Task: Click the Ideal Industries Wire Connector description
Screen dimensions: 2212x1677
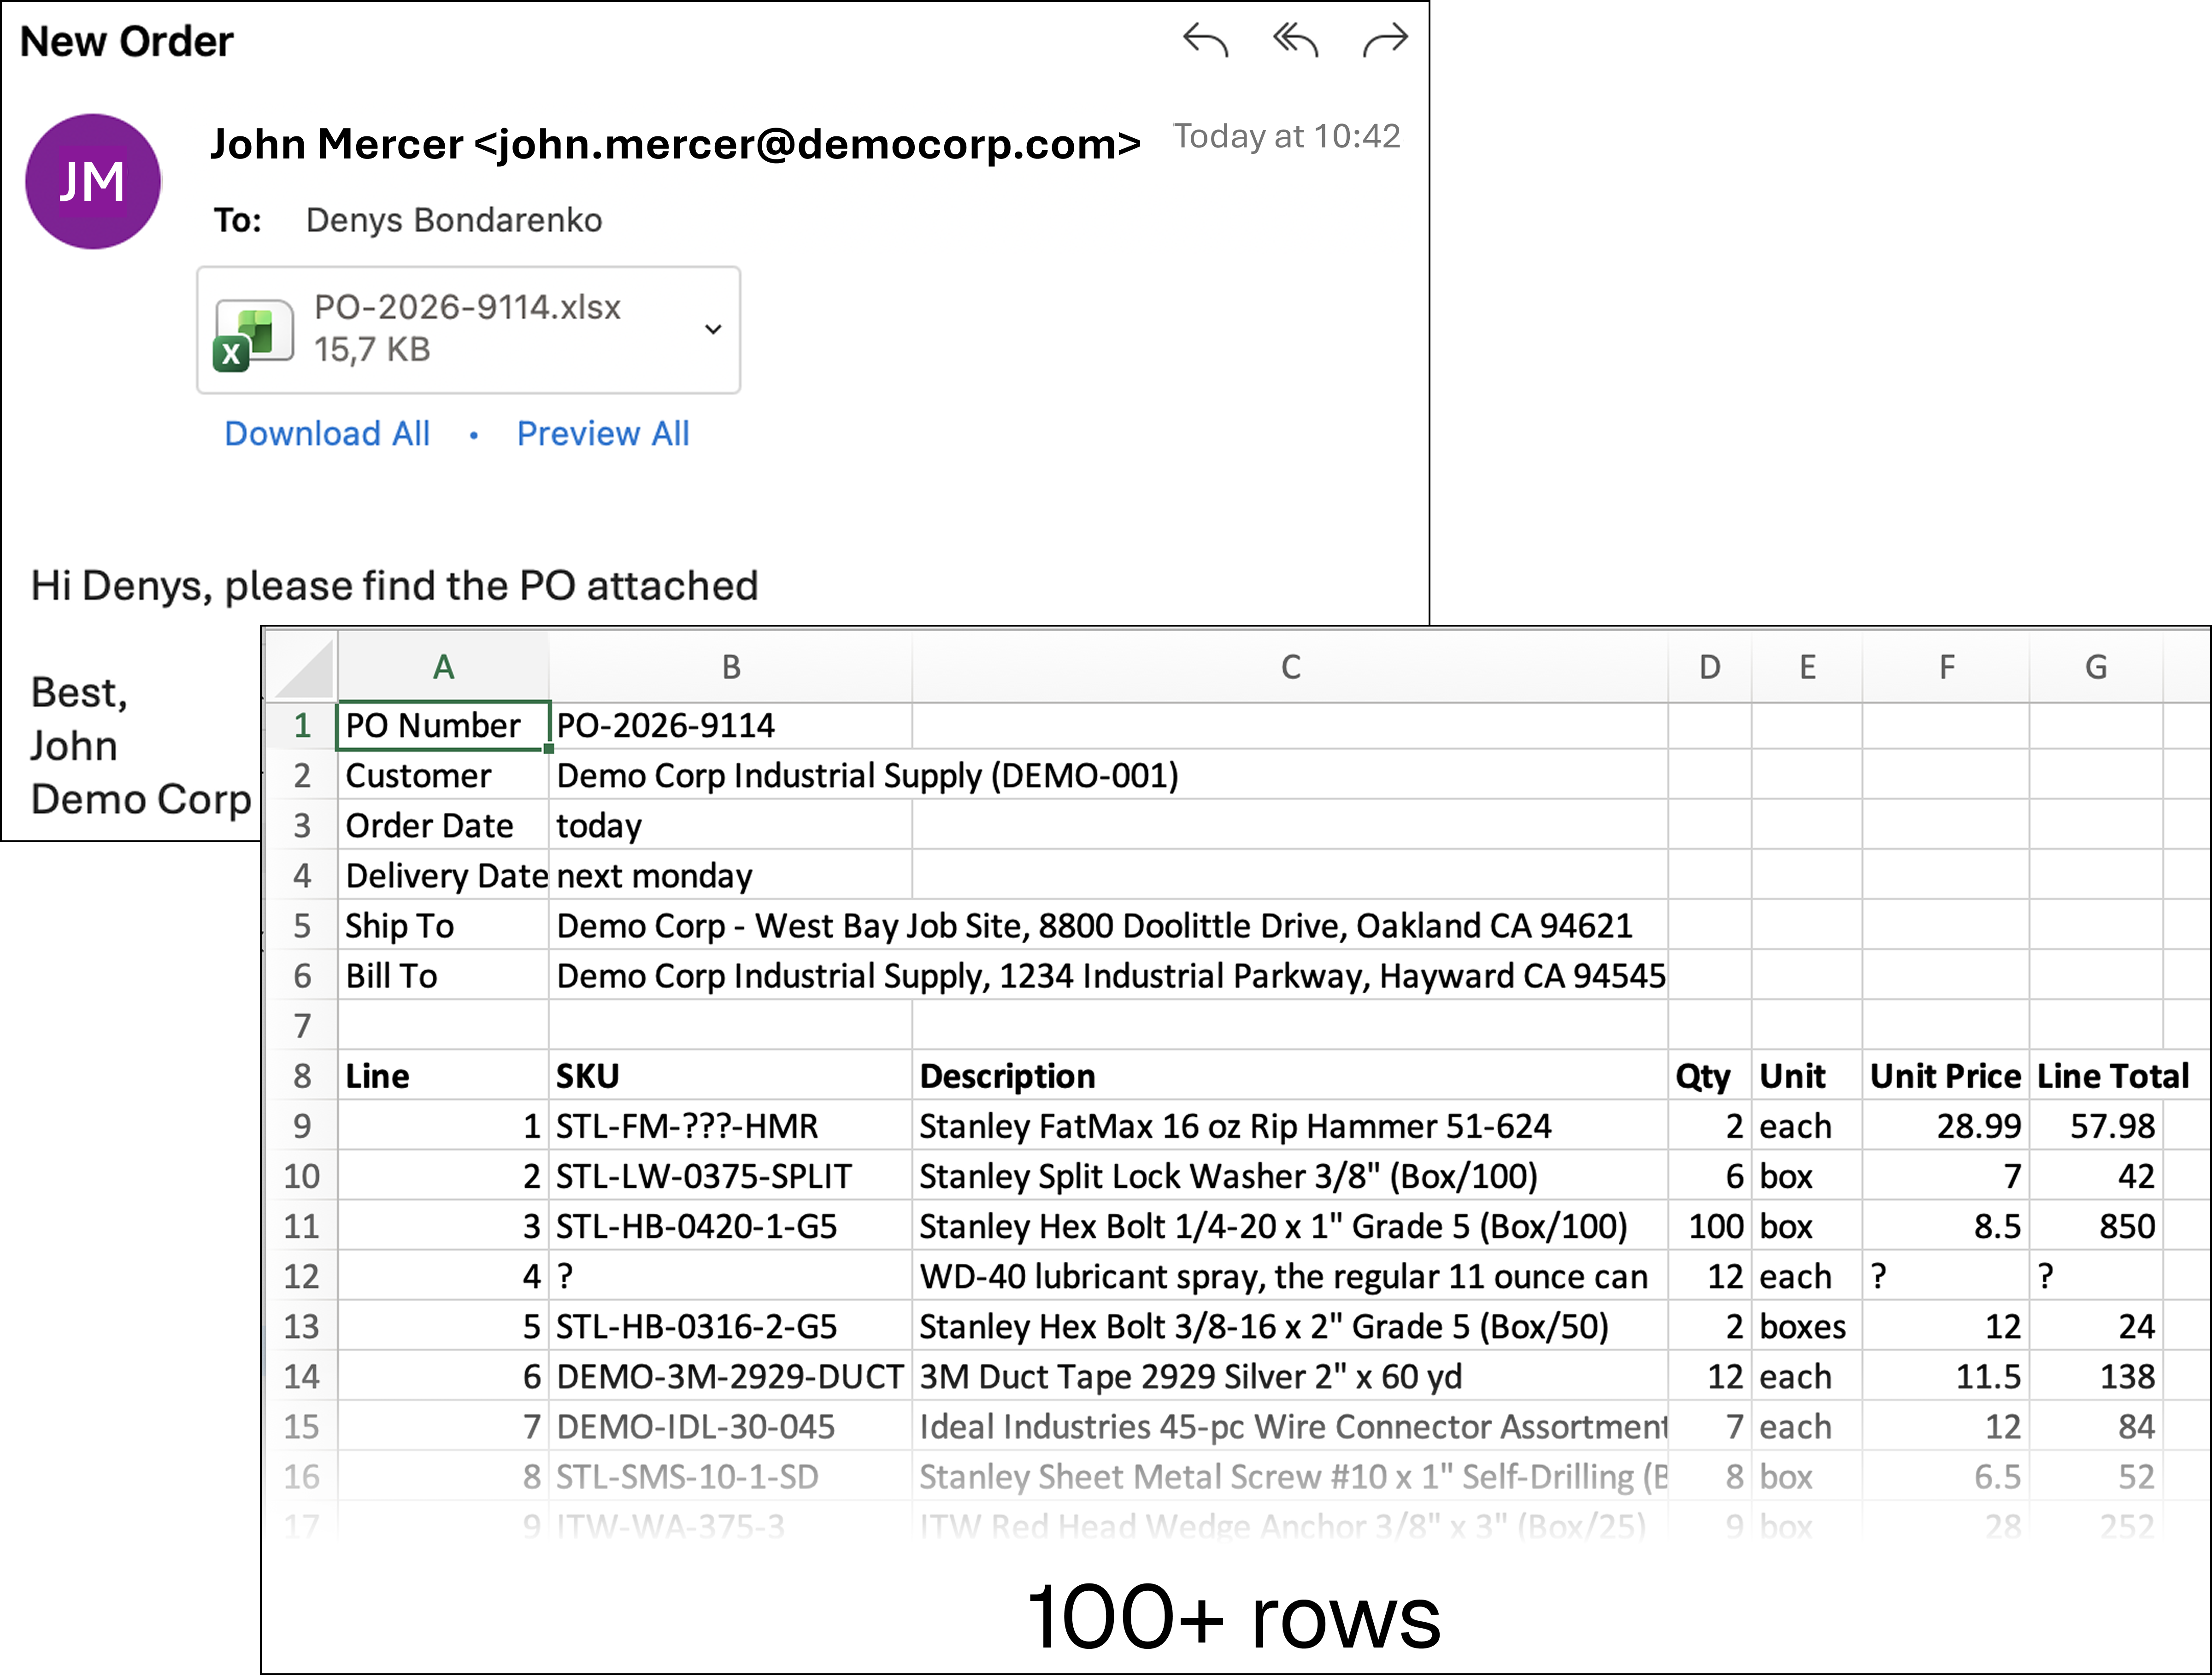Action: click(1290, 1425)
